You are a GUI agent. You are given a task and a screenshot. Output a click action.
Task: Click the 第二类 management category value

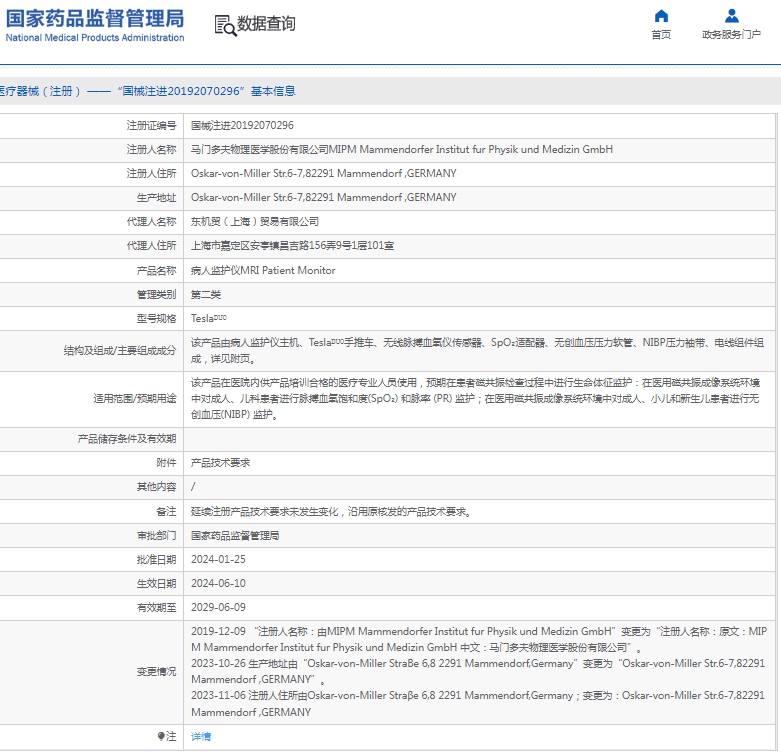pyautogui.click(x=206, y=295)
